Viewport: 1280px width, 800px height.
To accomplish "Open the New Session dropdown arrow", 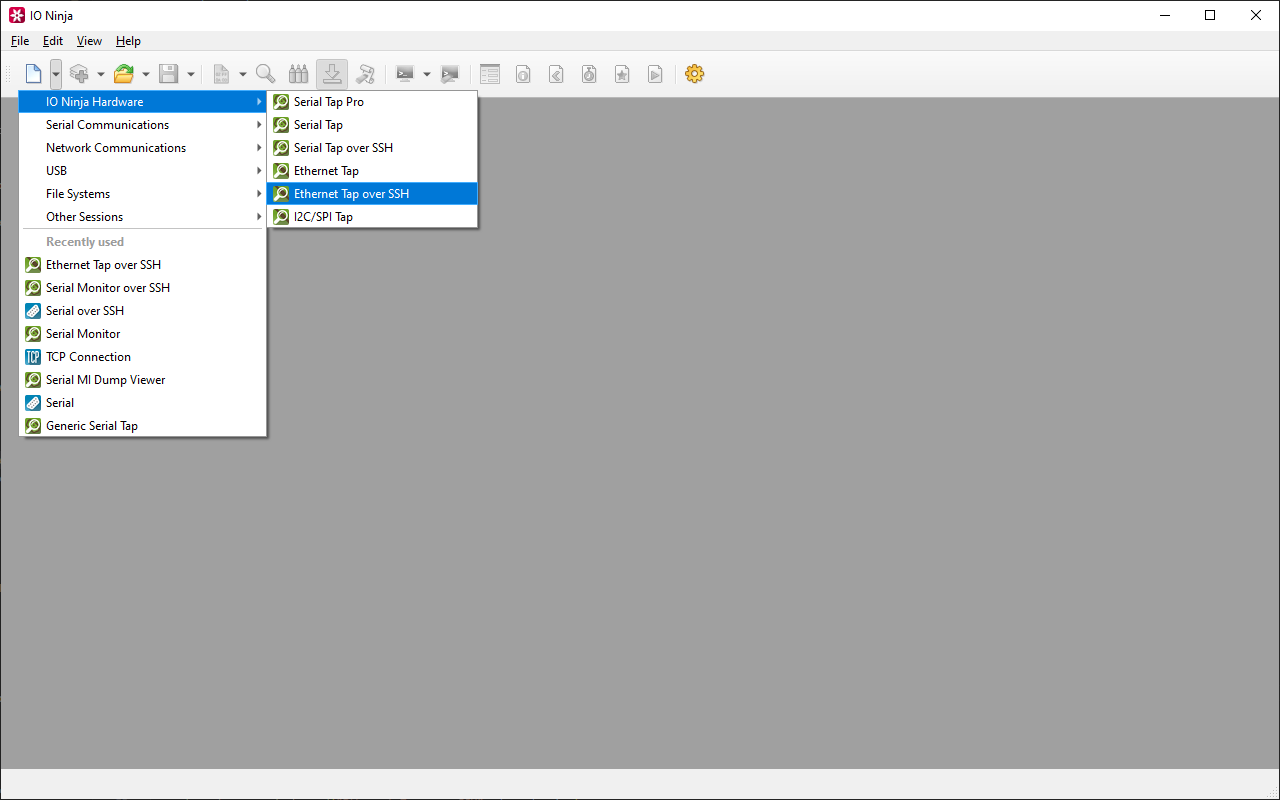I will 56,74.
